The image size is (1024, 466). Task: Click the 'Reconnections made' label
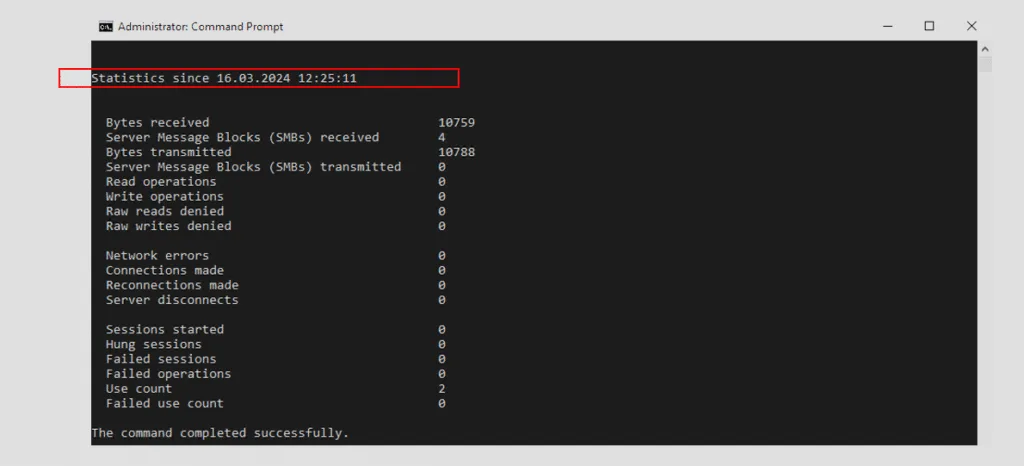point(172,285)
